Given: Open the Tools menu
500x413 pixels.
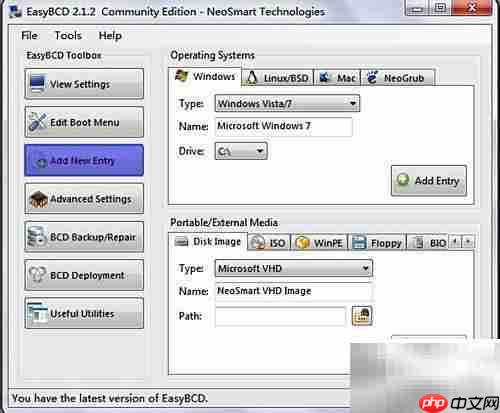Looking at the screenshot, I should pyautogui.click(x=68, y=35).
